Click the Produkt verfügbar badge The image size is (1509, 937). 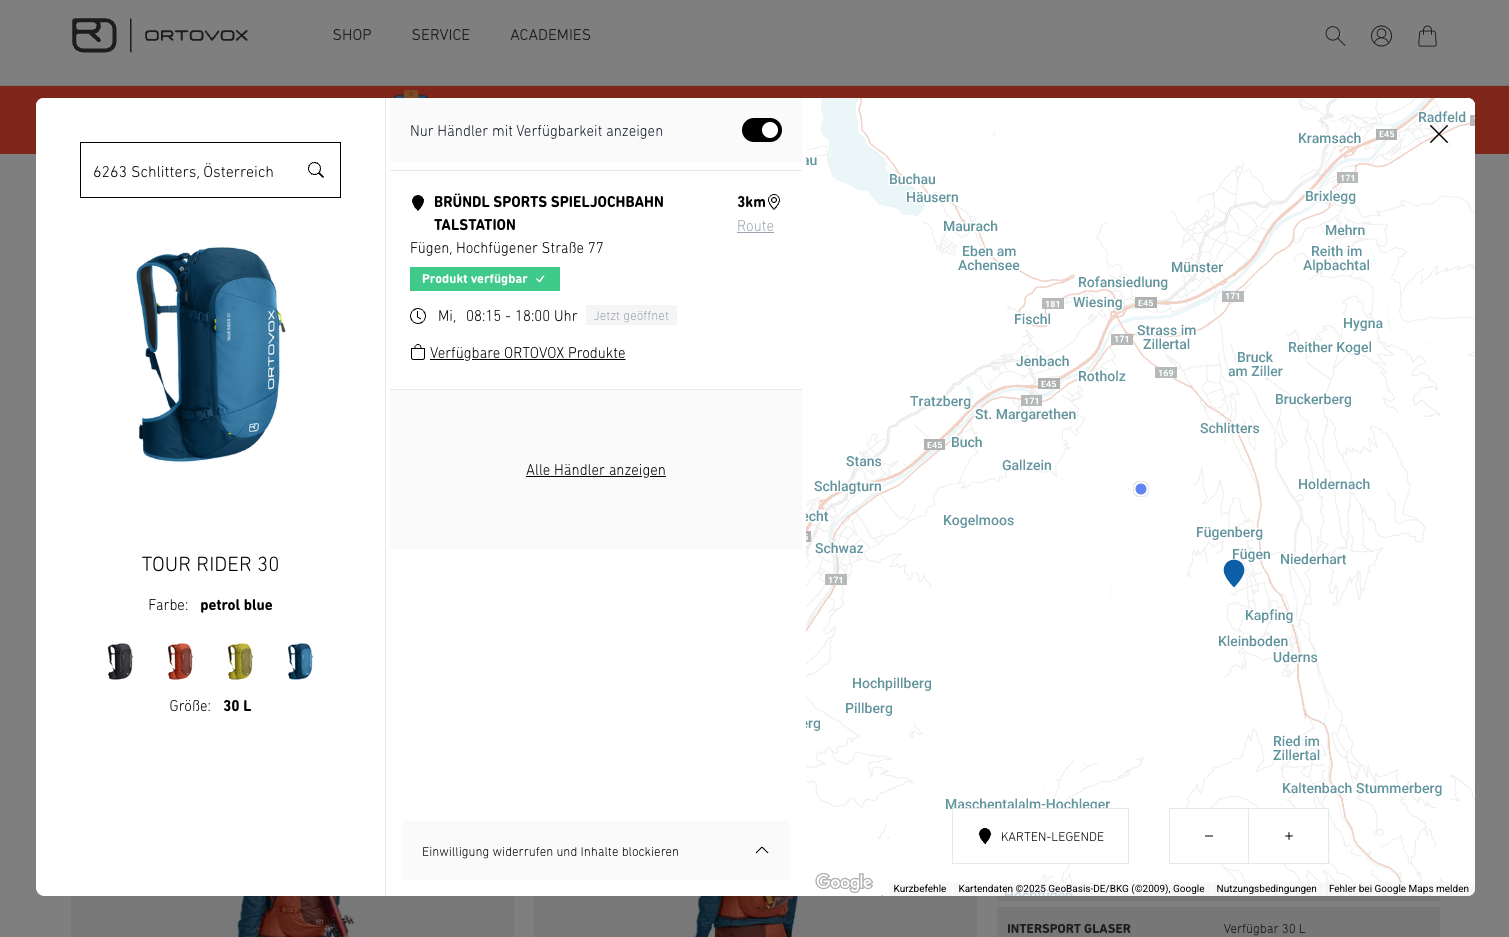tap(485, 279)
